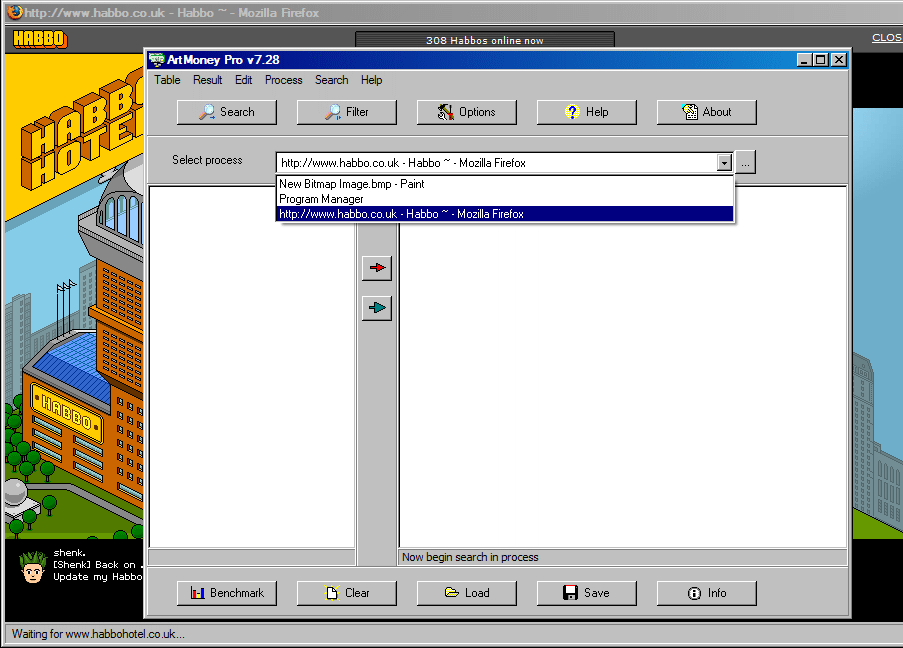This screenshot has height=648, width=903.
Task: Show process Info
Action: tap(707, 593)
